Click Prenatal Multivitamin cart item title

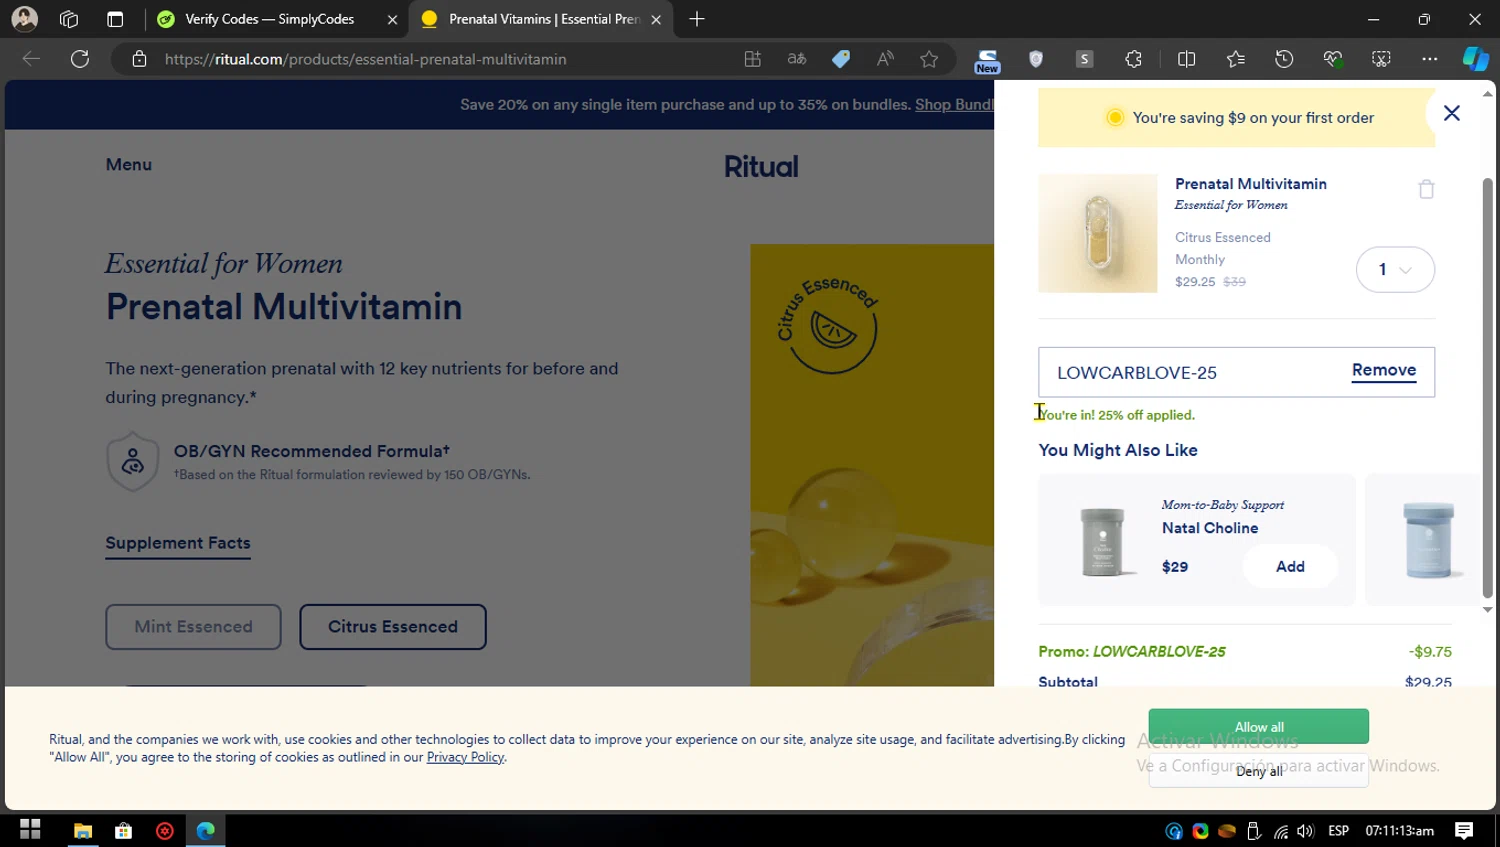tap(1250, 184)
